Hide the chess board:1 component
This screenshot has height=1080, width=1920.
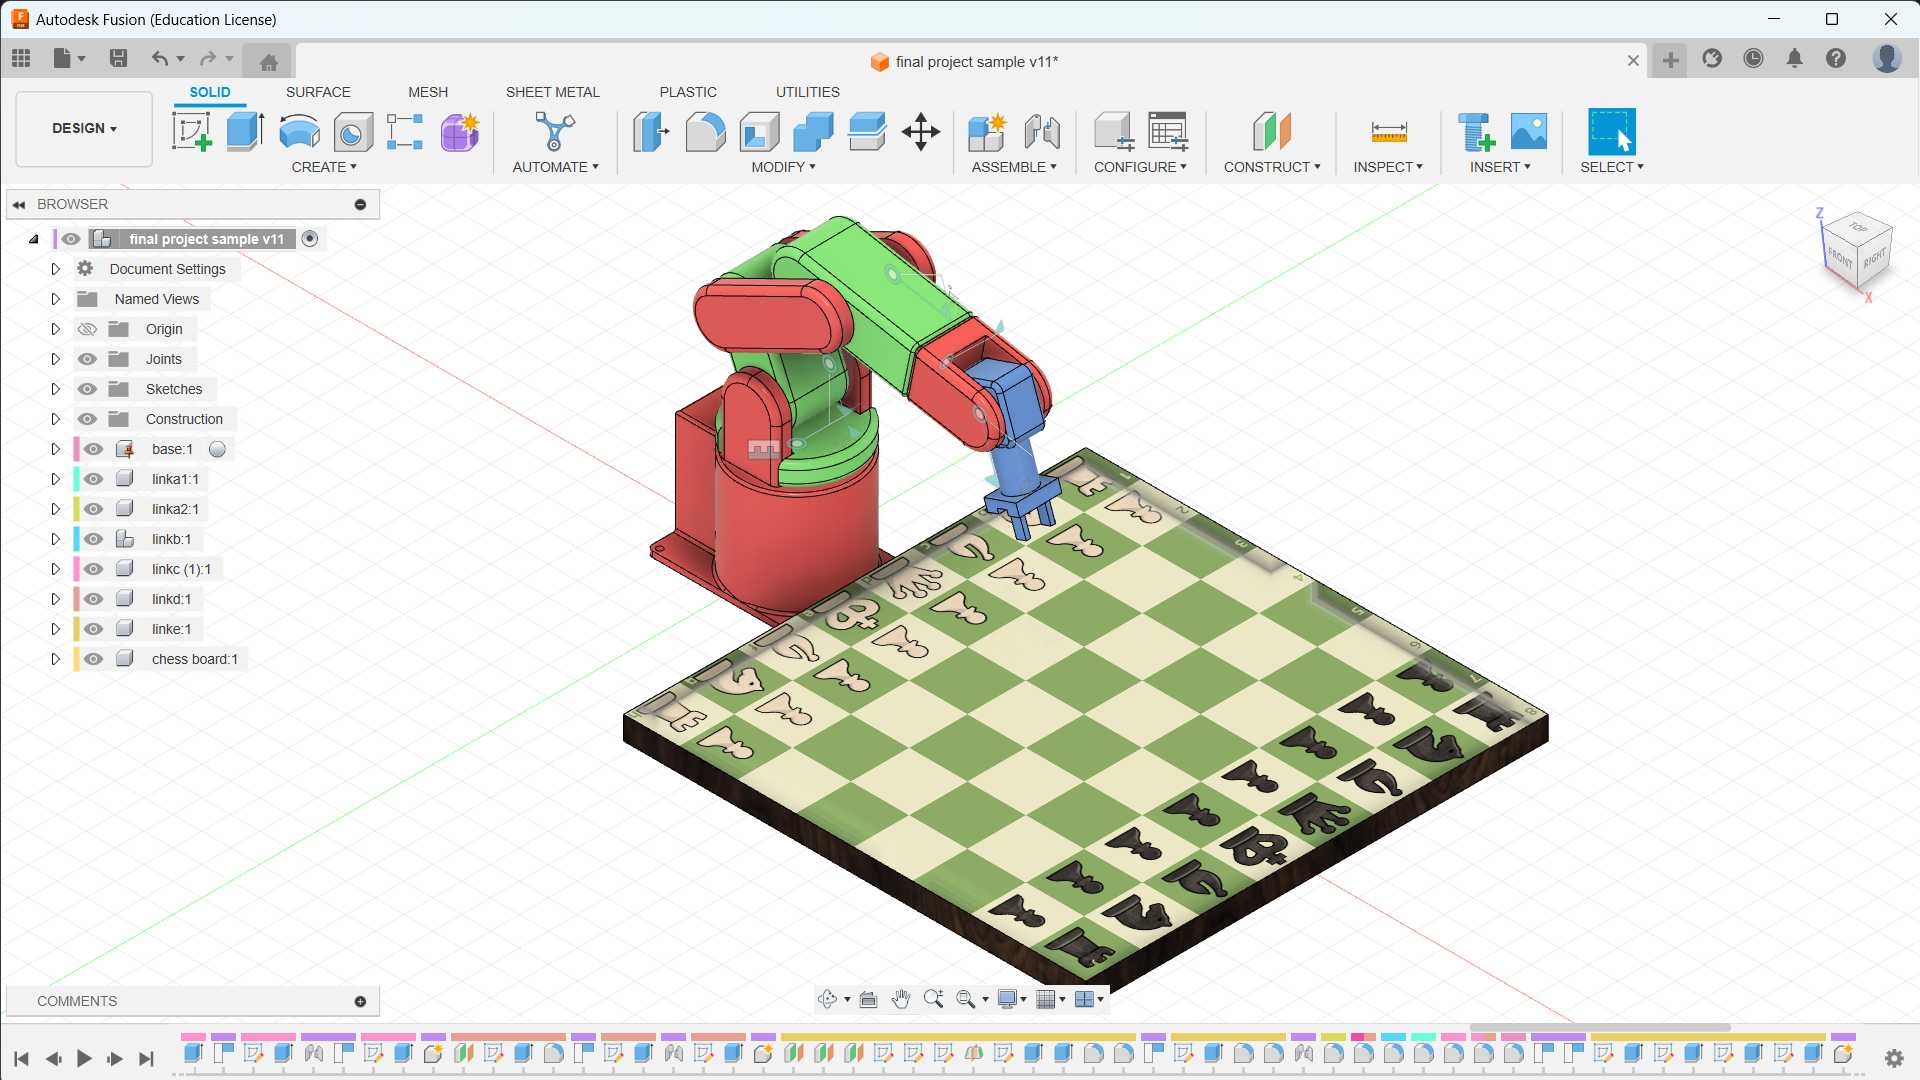[94, 659]
